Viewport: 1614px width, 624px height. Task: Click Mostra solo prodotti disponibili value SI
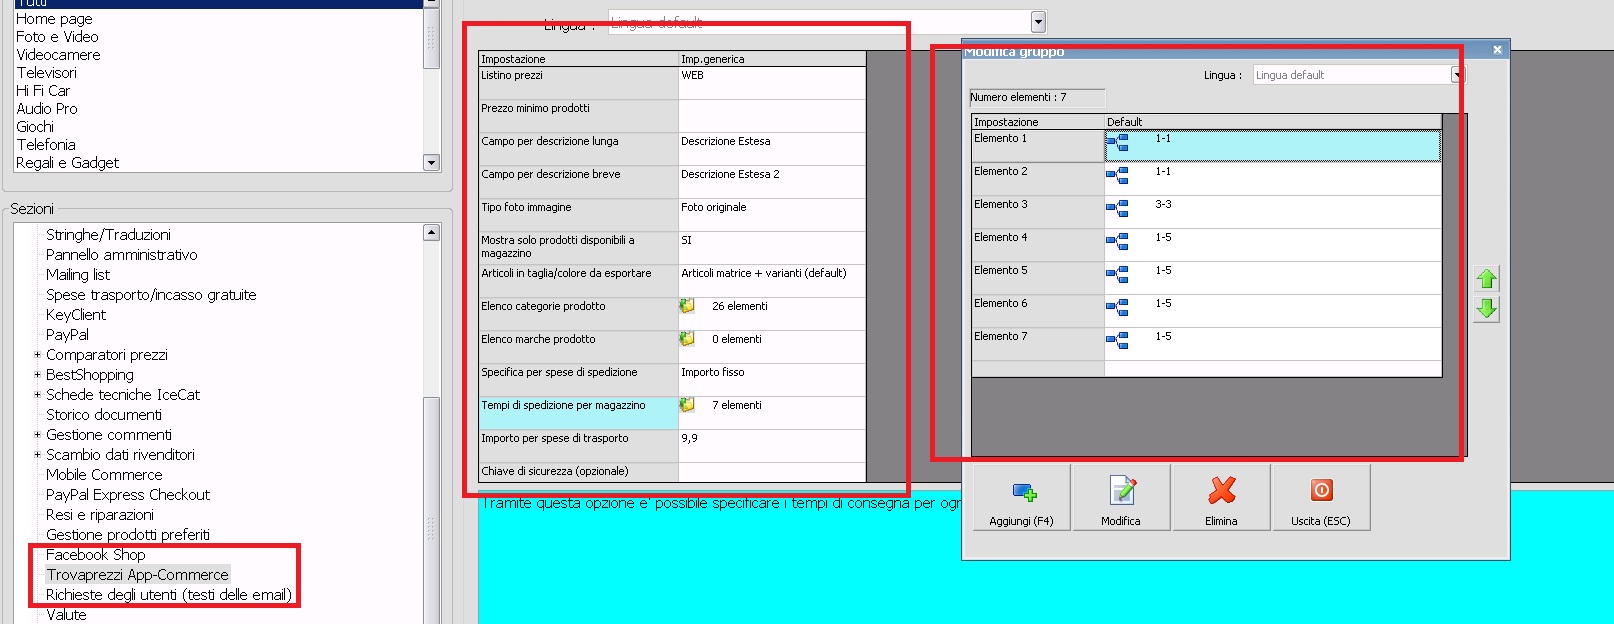coord(772,248)
